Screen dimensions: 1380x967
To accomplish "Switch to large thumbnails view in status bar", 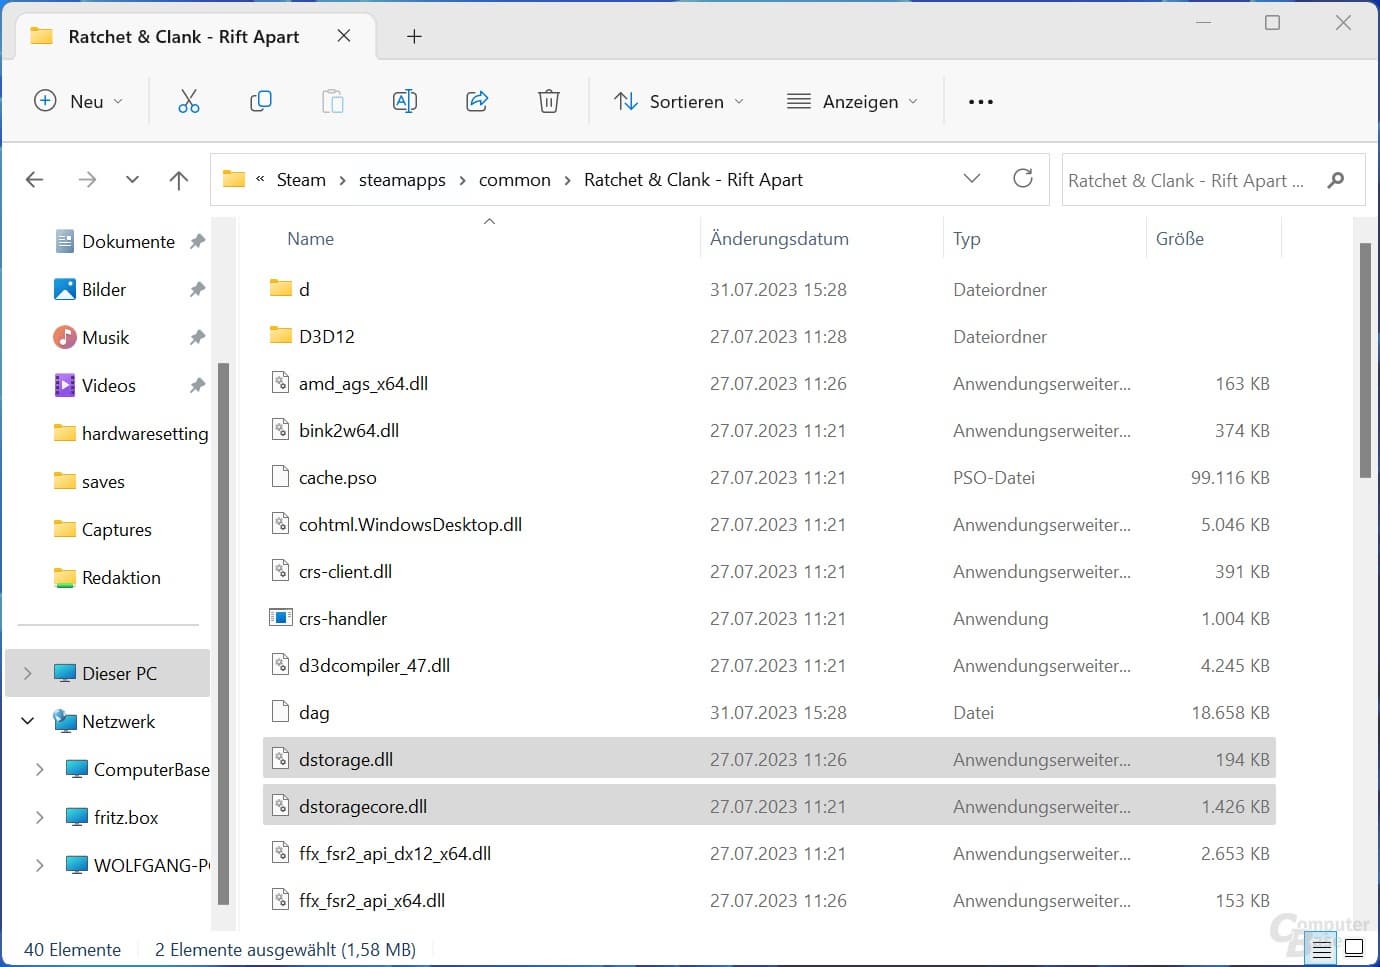I will (x=1354, y=947).
